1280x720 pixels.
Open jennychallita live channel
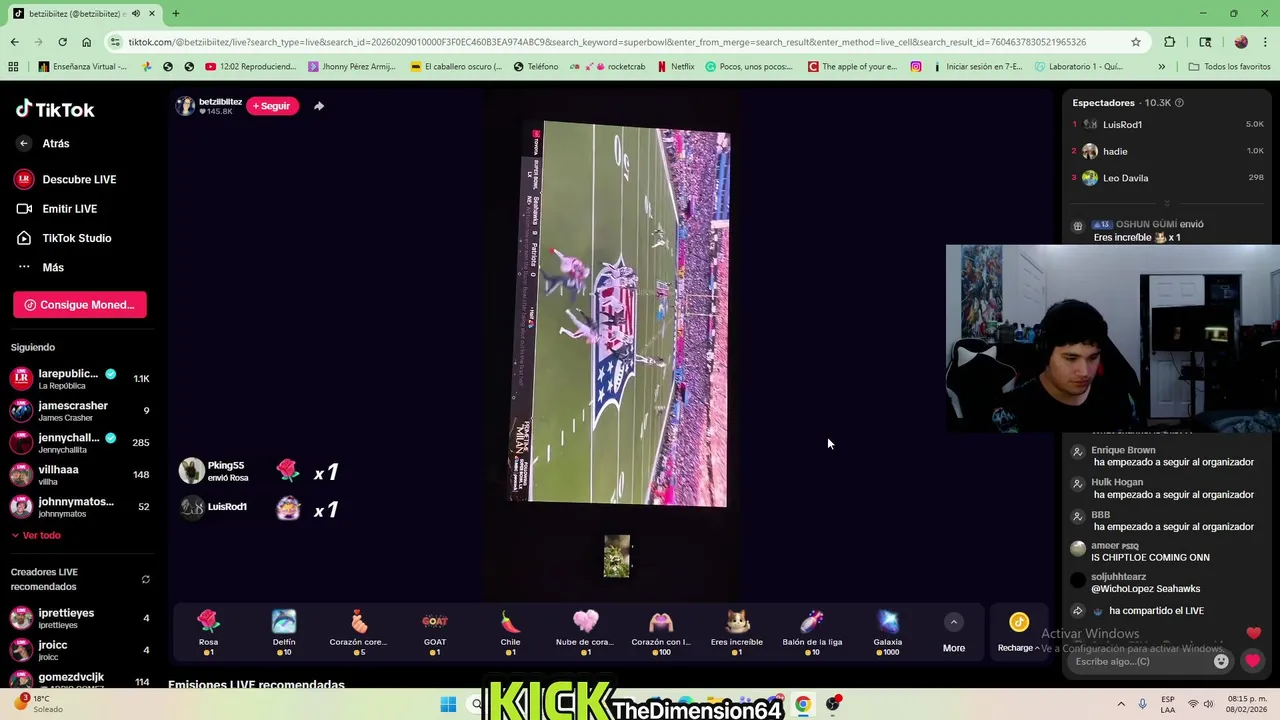80,443
